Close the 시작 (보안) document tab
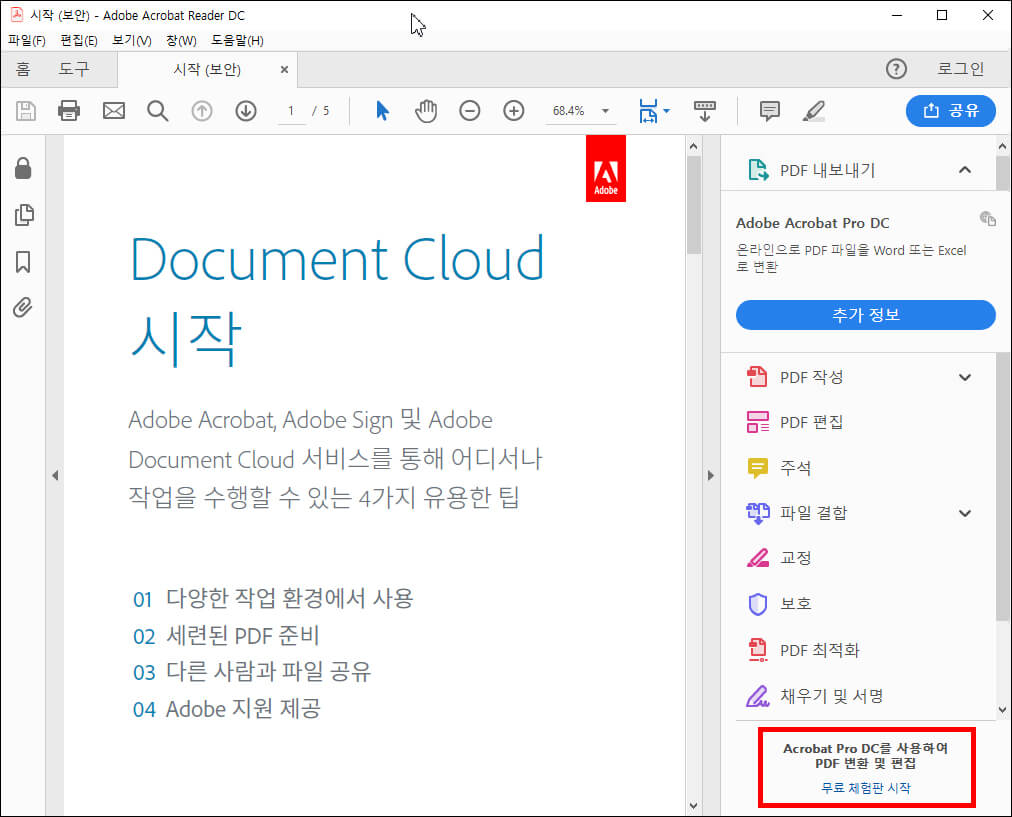The width and height of the screenshot is (1012, 817). [284, 70]
